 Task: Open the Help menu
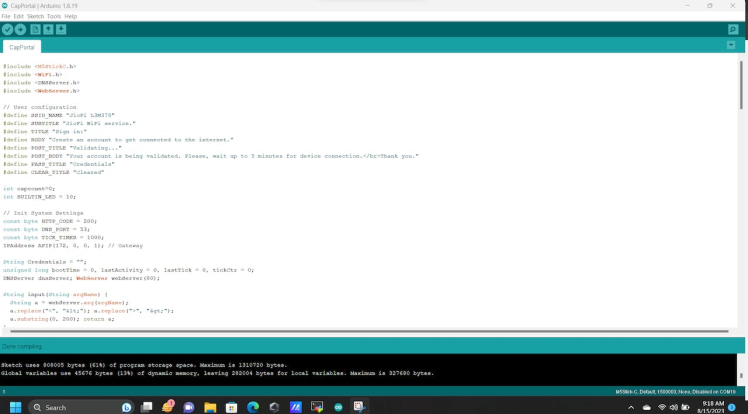[x=71, y=16]
